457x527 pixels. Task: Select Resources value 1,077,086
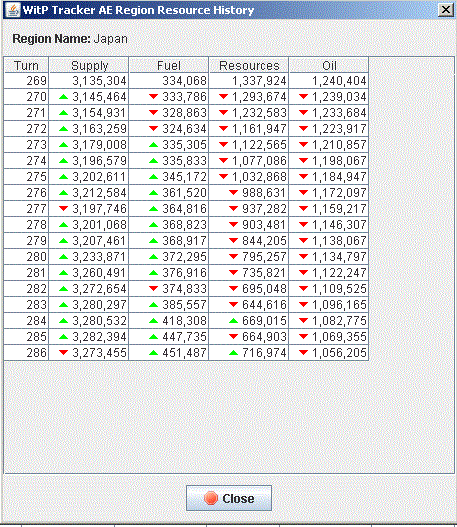[259, 161]
